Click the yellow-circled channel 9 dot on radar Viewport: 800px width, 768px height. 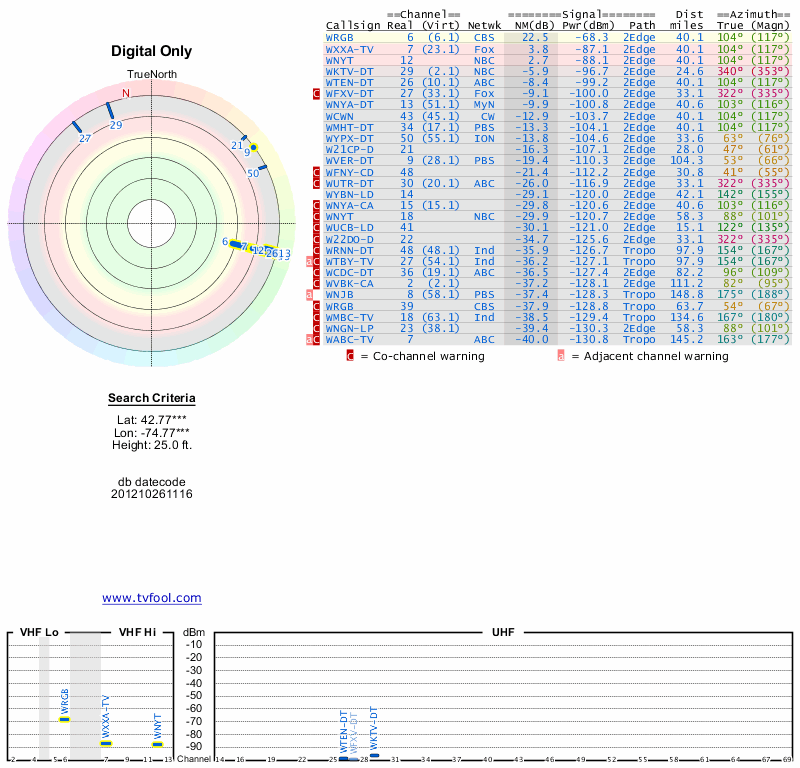[x=254, y=148]
